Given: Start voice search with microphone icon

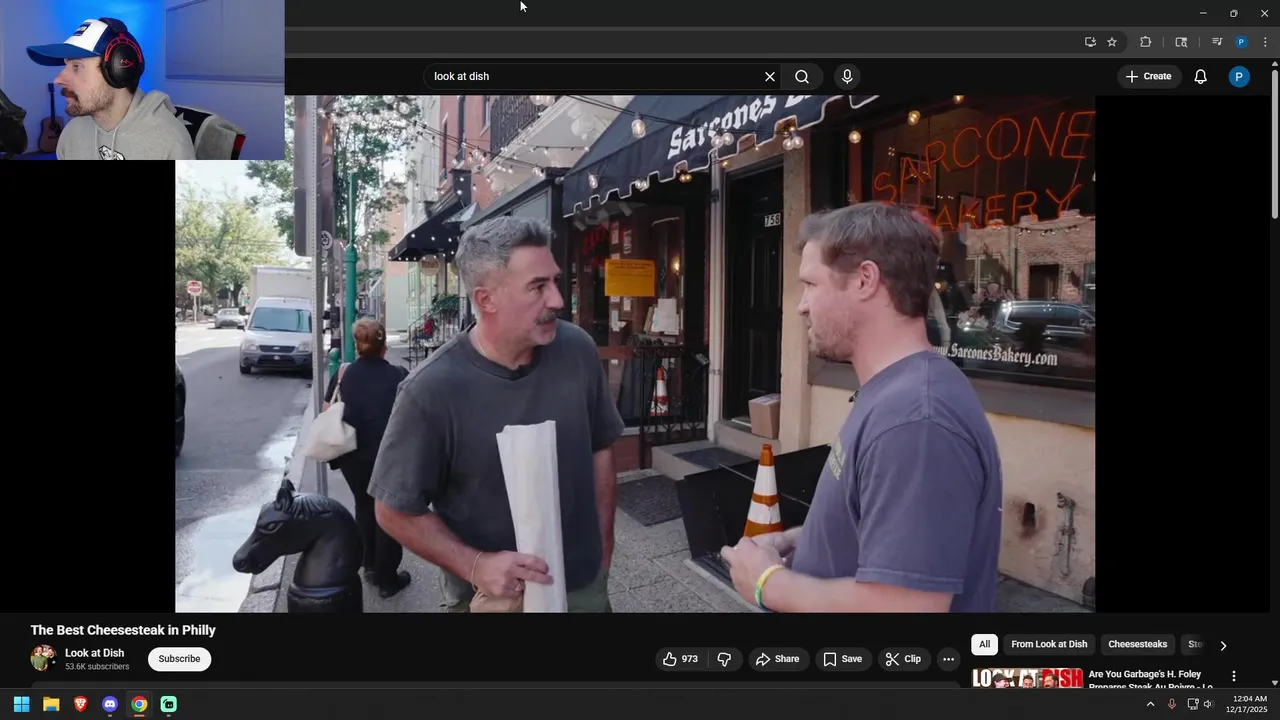Looking at the screenshot, I should pyautogui.click(x=847, y=77).
